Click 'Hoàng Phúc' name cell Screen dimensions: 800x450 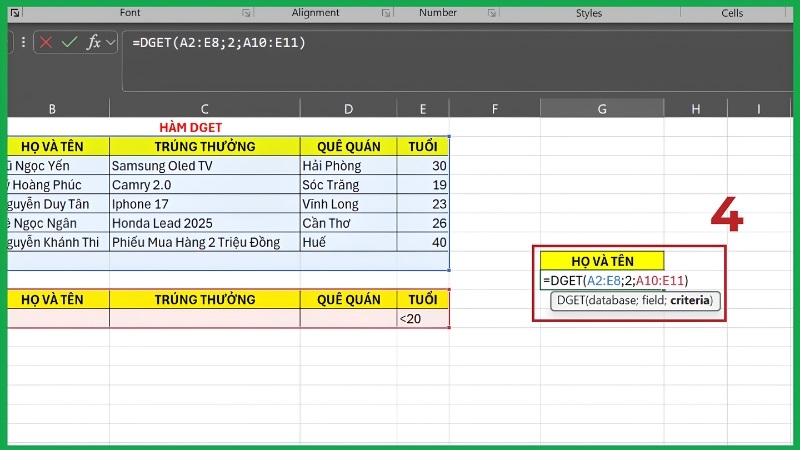click(x=58, y=185)
